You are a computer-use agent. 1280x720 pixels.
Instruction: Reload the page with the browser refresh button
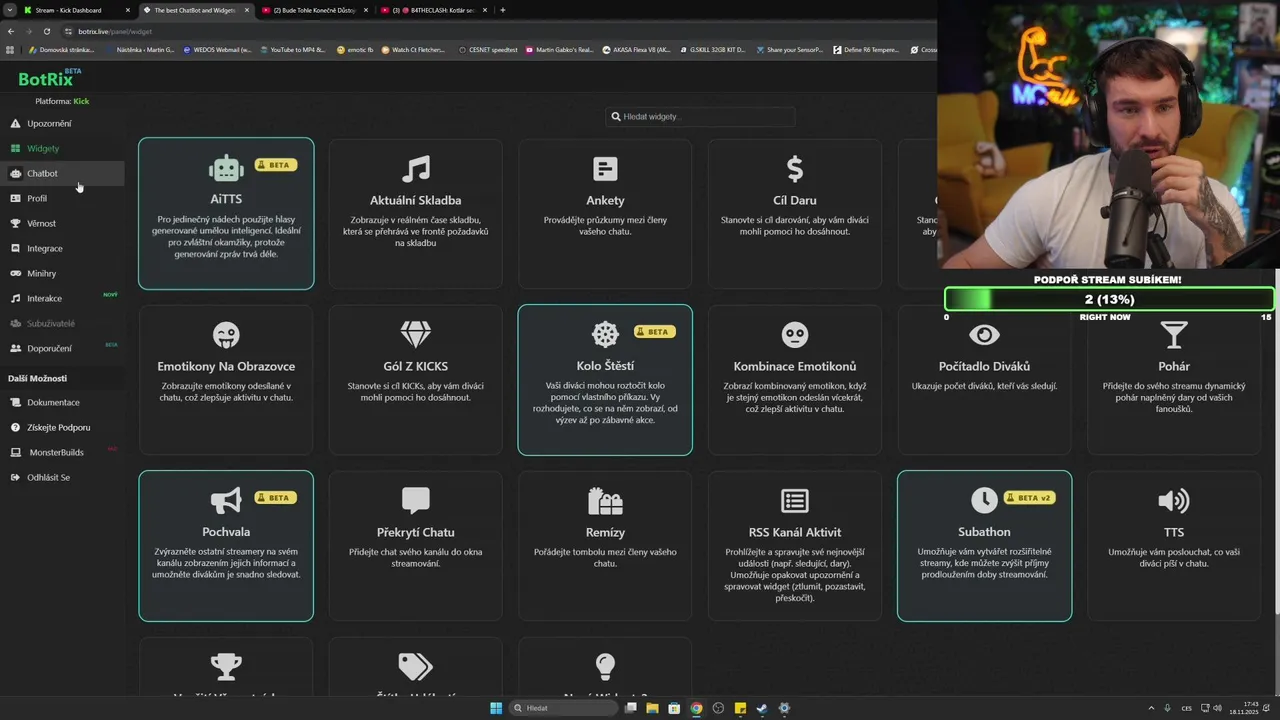[46, 31]
